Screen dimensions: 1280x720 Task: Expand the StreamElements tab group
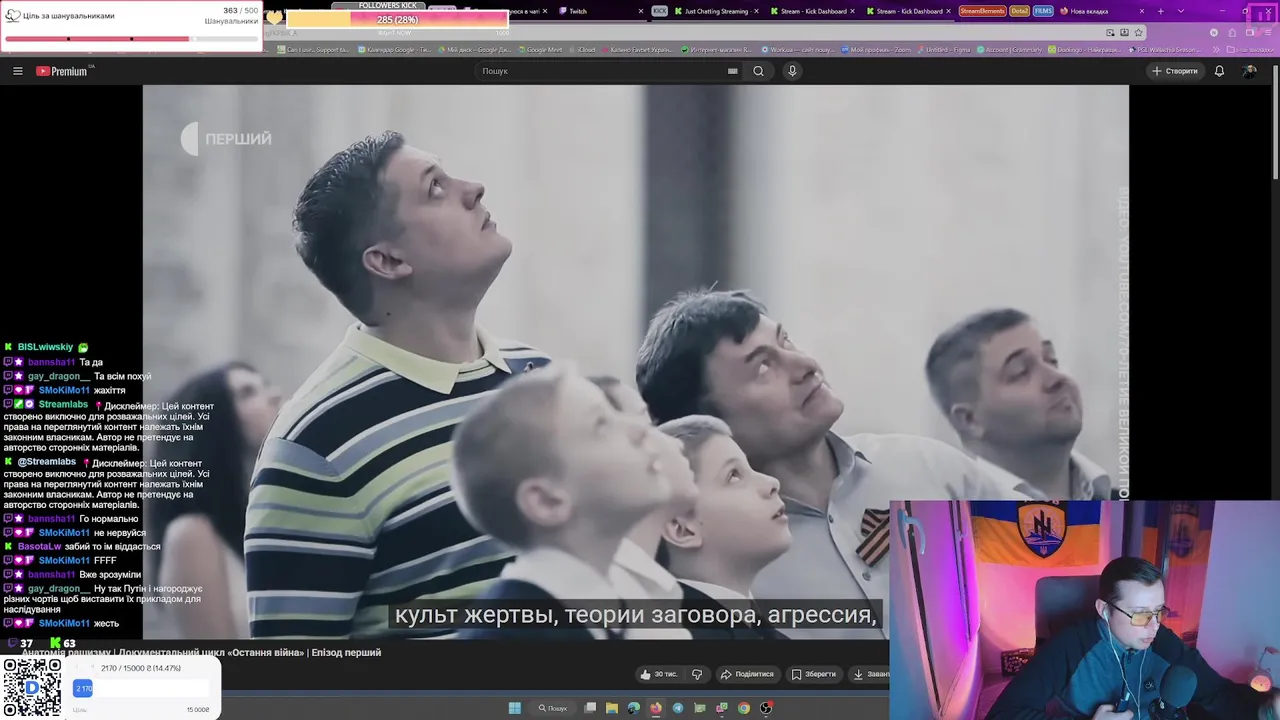coord(982,11)
